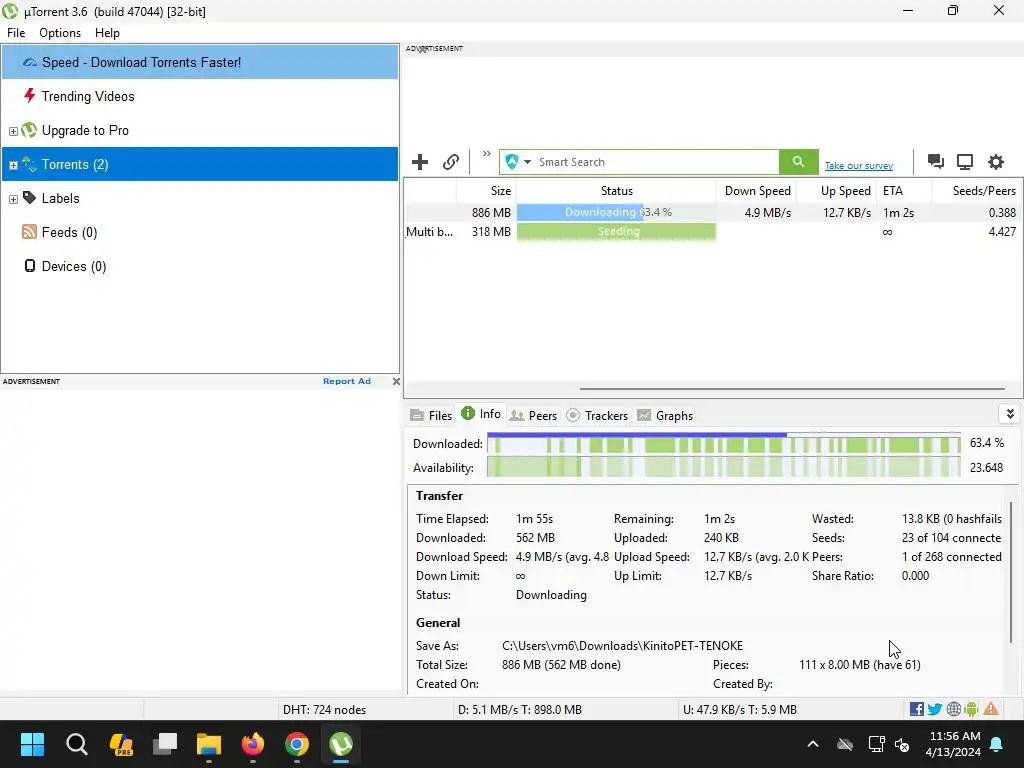Viewport: 1024px width, 768px height.
Task: Sort by Down Speed column header
Action: [x=756, y=191]
